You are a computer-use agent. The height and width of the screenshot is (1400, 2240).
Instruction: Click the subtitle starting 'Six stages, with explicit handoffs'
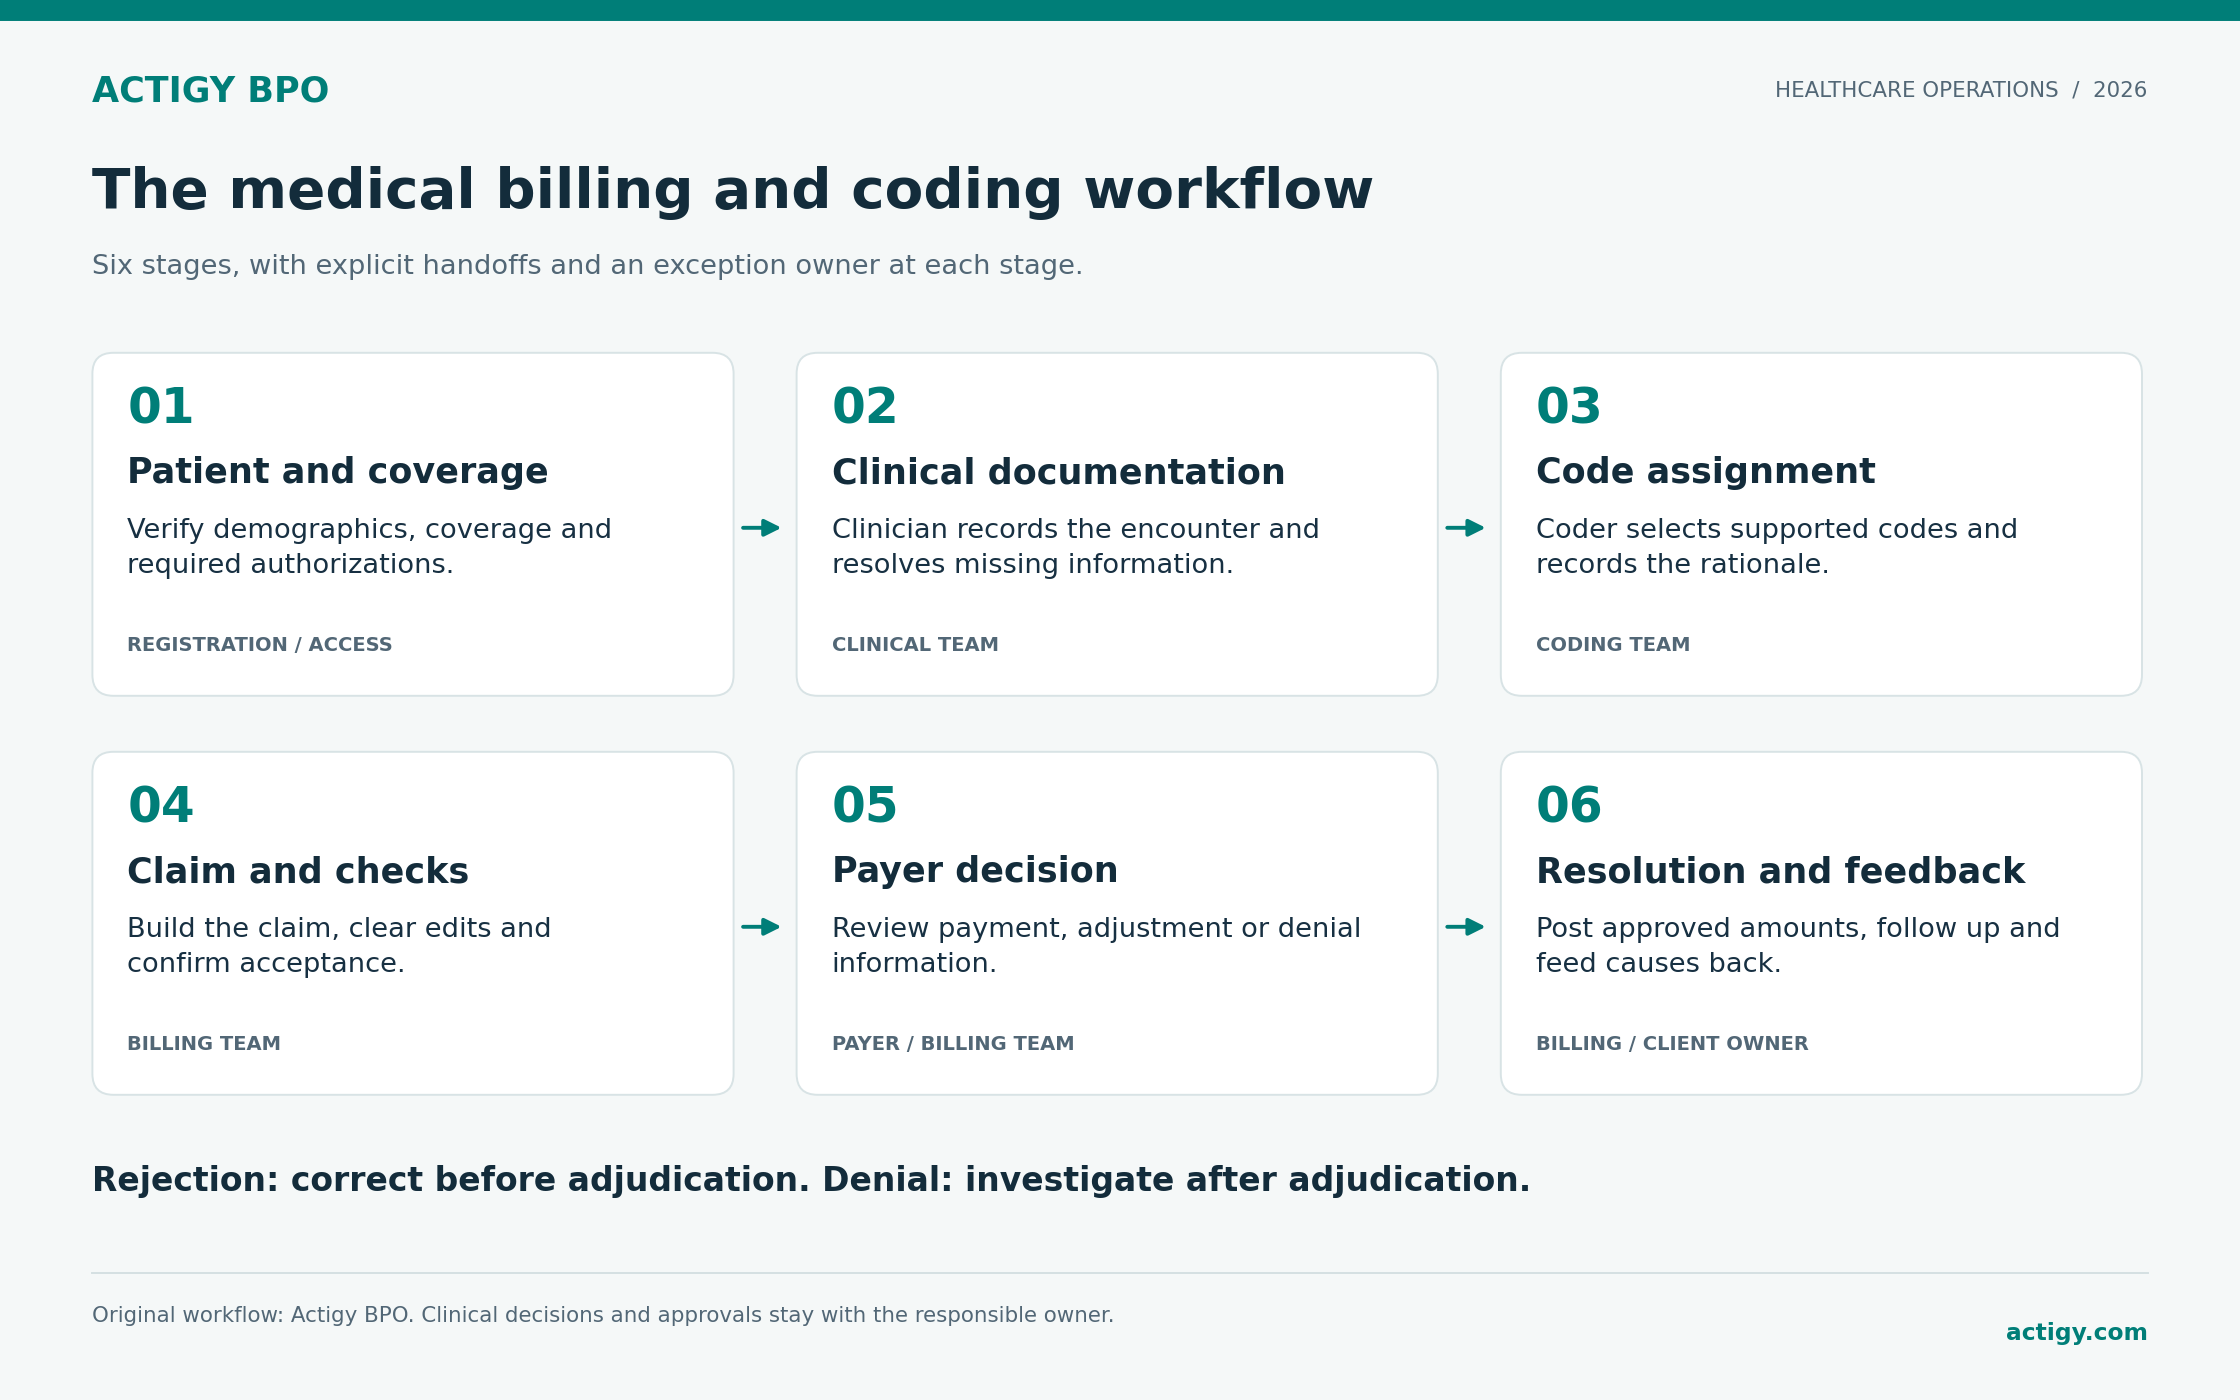(587, 265)
